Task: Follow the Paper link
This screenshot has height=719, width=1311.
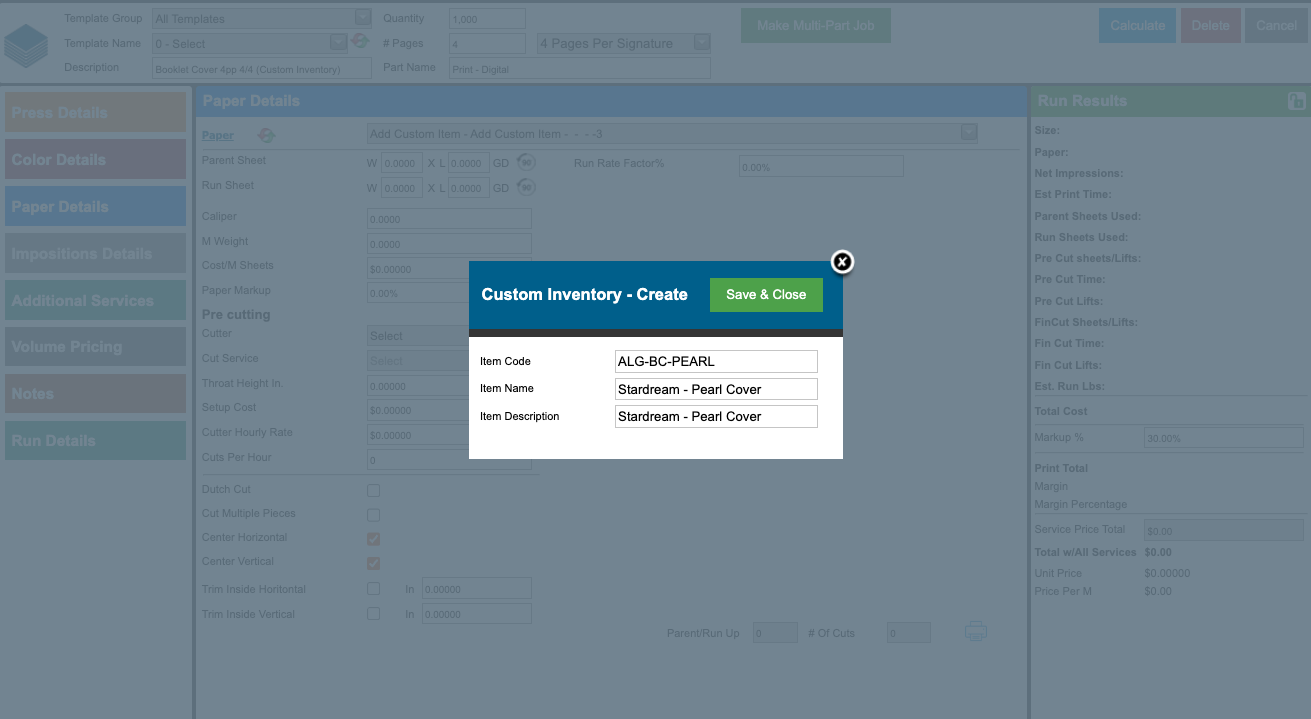Action: [217, 135]
